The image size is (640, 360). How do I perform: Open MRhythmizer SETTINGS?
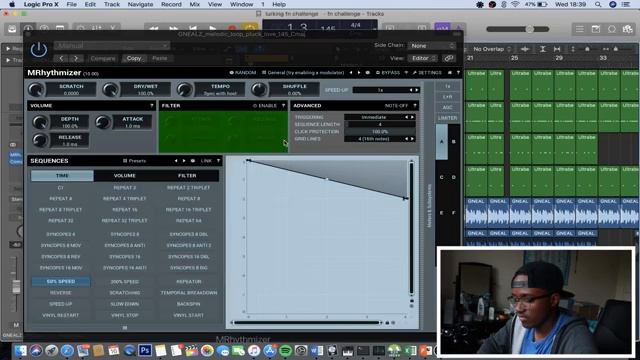(427, 73)
